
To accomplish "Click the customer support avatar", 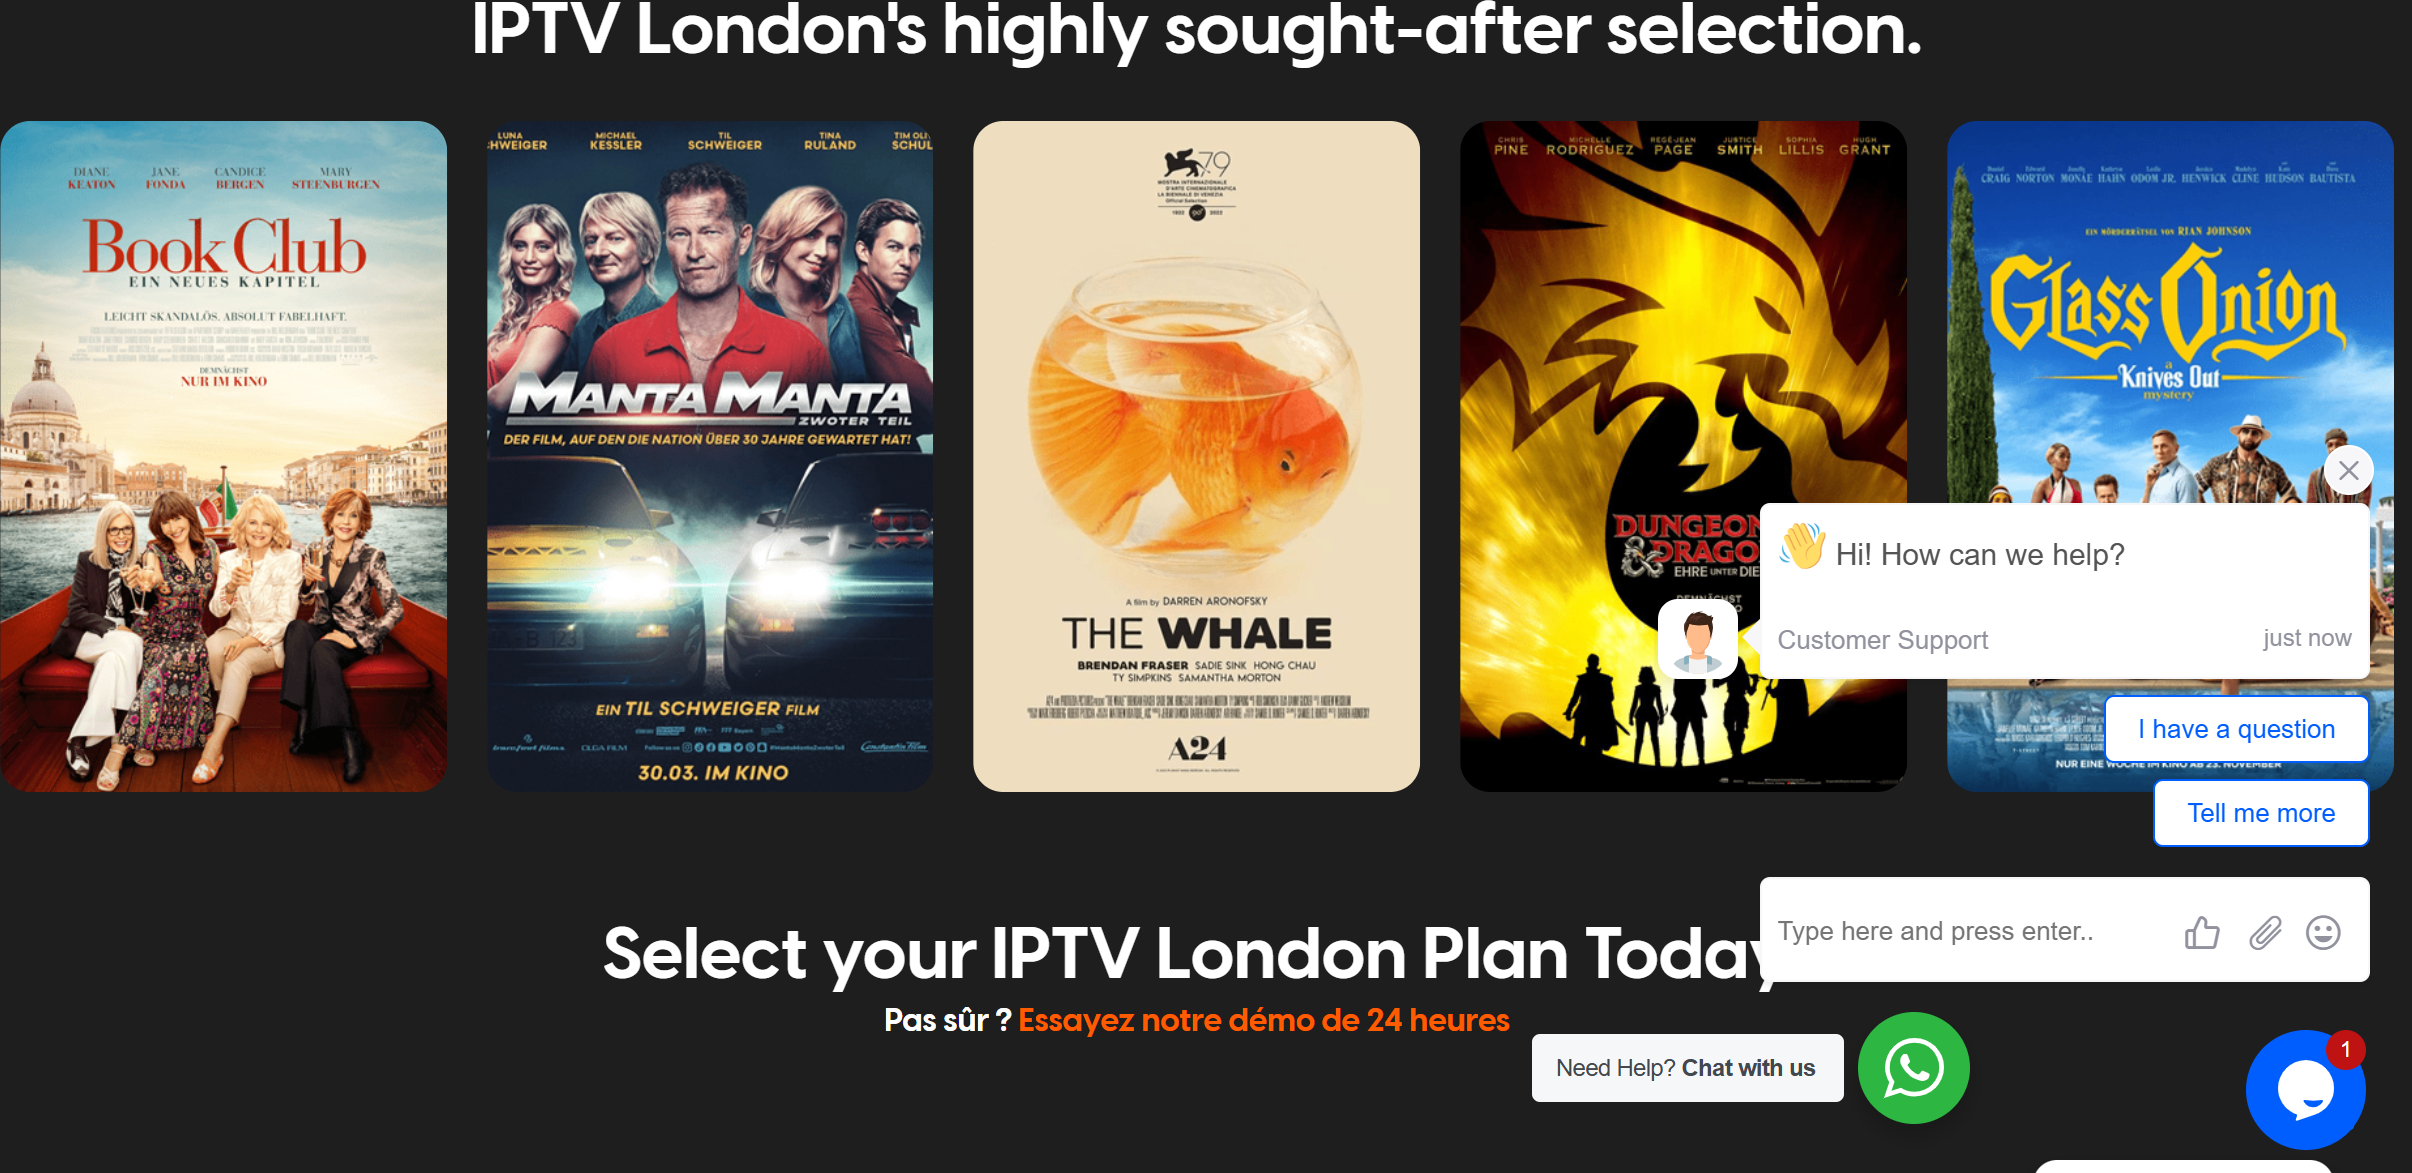I will 1697,638.
